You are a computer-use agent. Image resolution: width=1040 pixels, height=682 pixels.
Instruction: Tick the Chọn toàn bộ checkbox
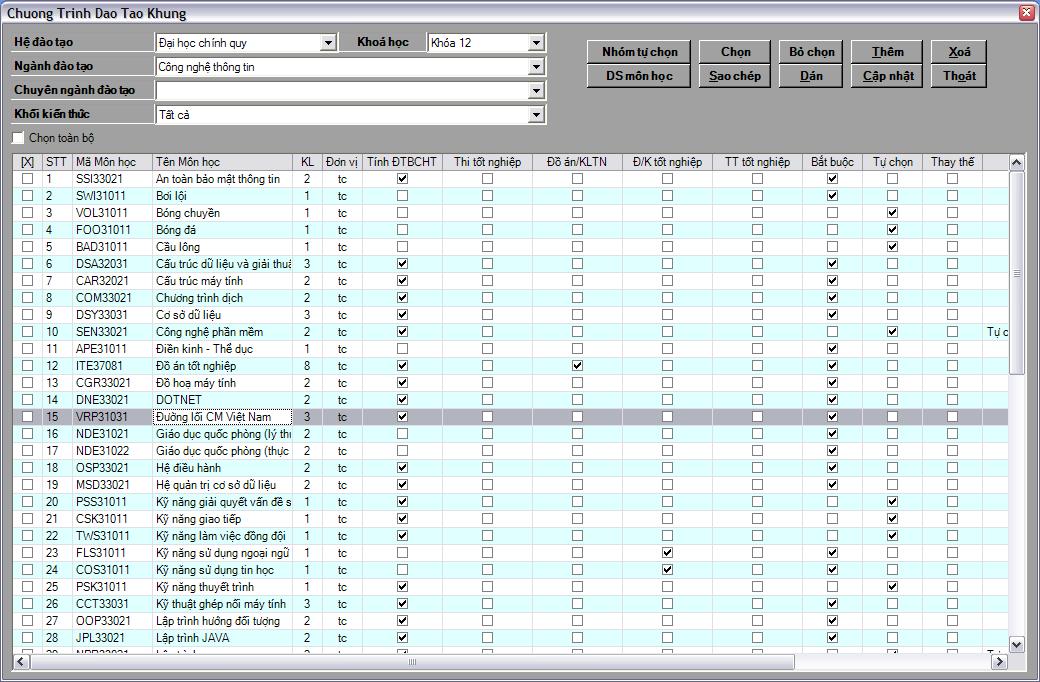click(x=19, y=138)
